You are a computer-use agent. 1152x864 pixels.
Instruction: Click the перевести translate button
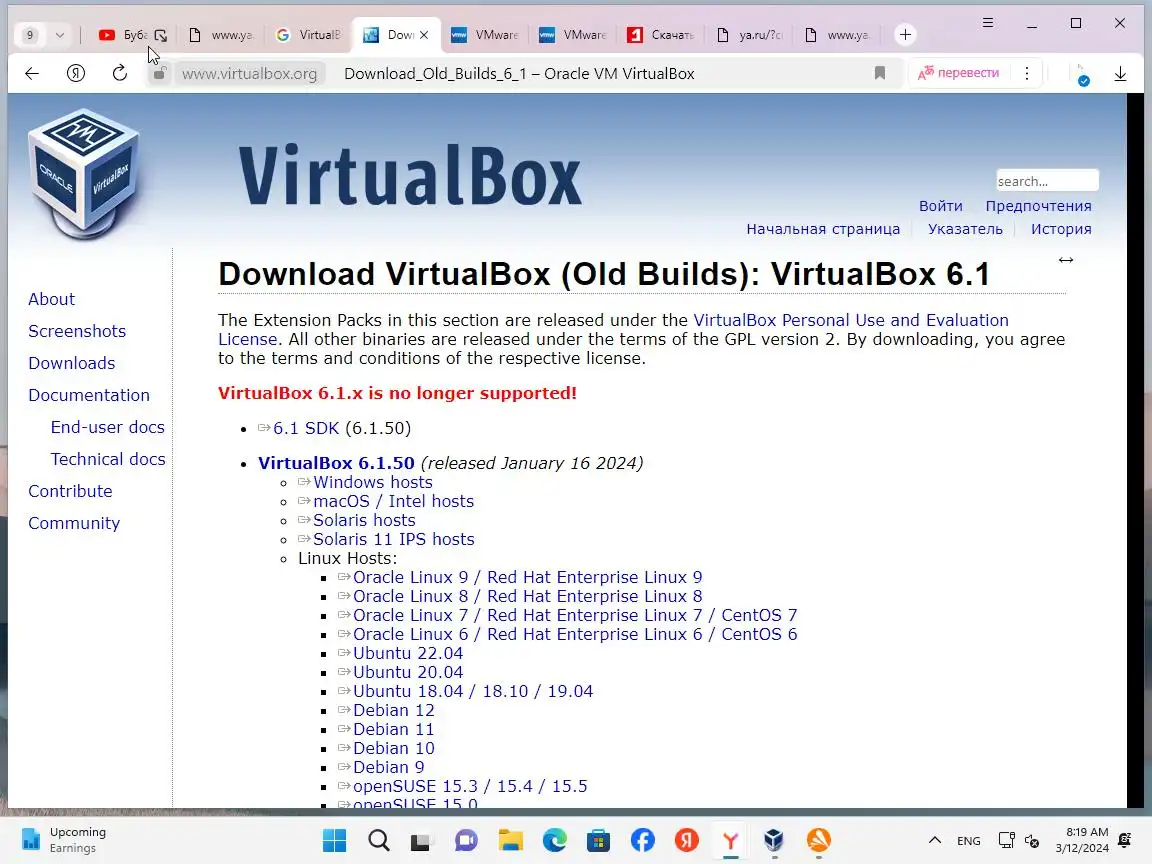[x=959, y=73]
